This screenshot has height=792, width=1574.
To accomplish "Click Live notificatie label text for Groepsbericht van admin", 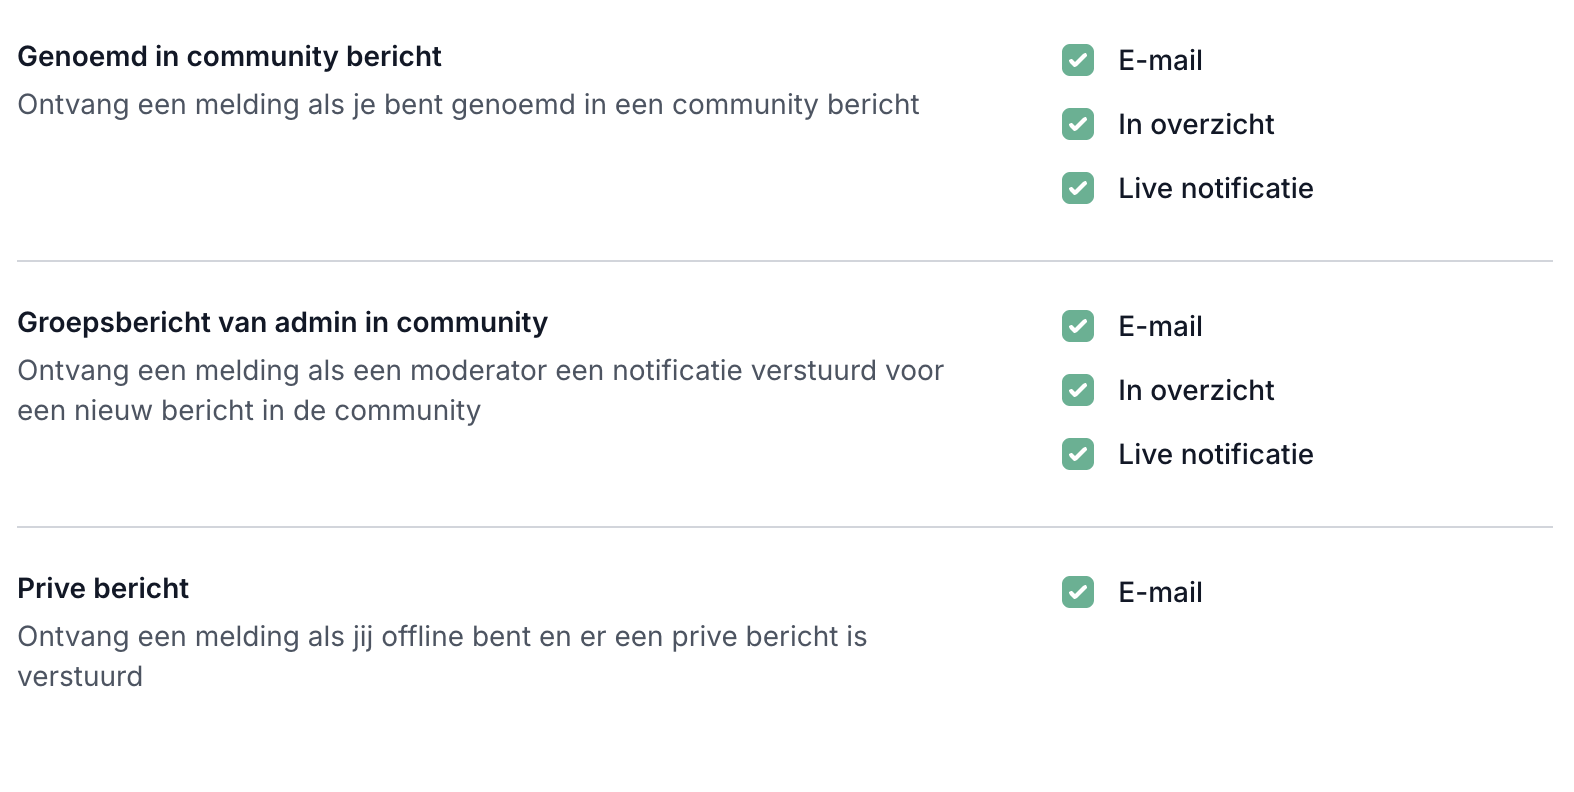I will click(1215, 455).
